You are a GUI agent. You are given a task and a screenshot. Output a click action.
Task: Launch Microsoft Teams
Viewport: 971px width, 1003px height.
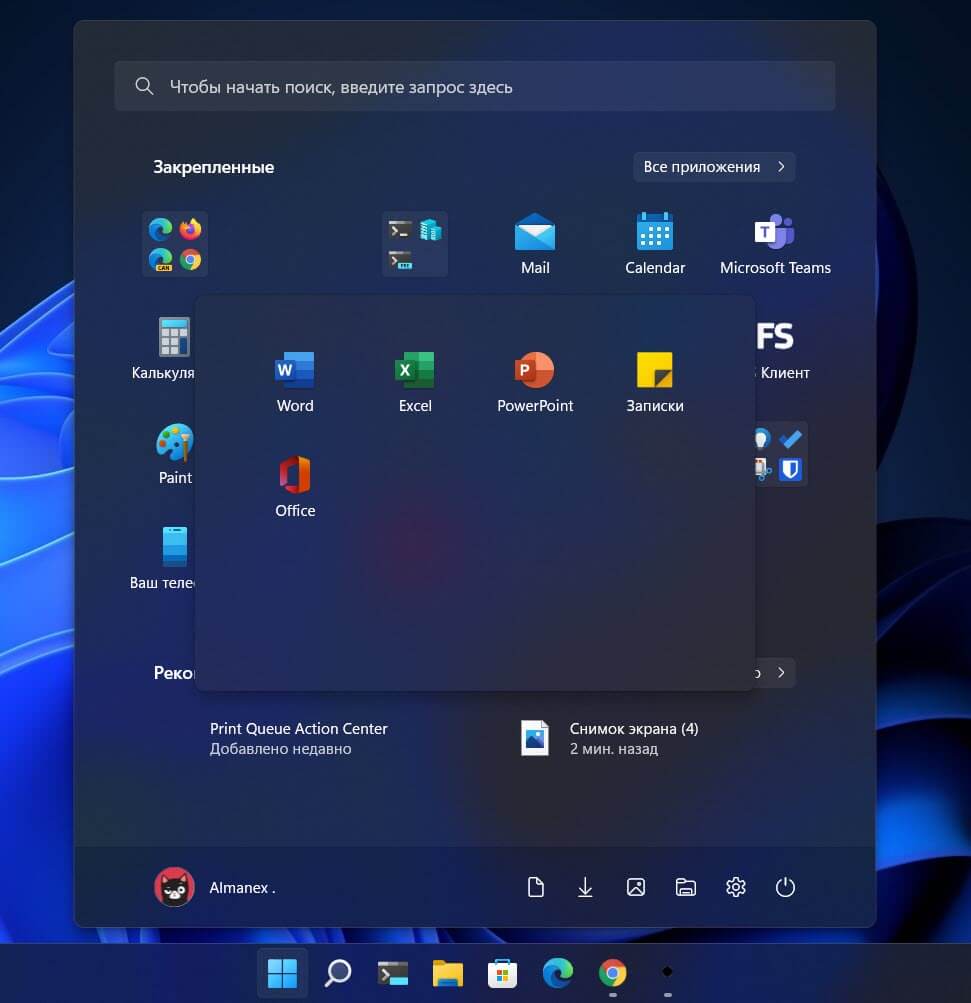coord(775,244)
